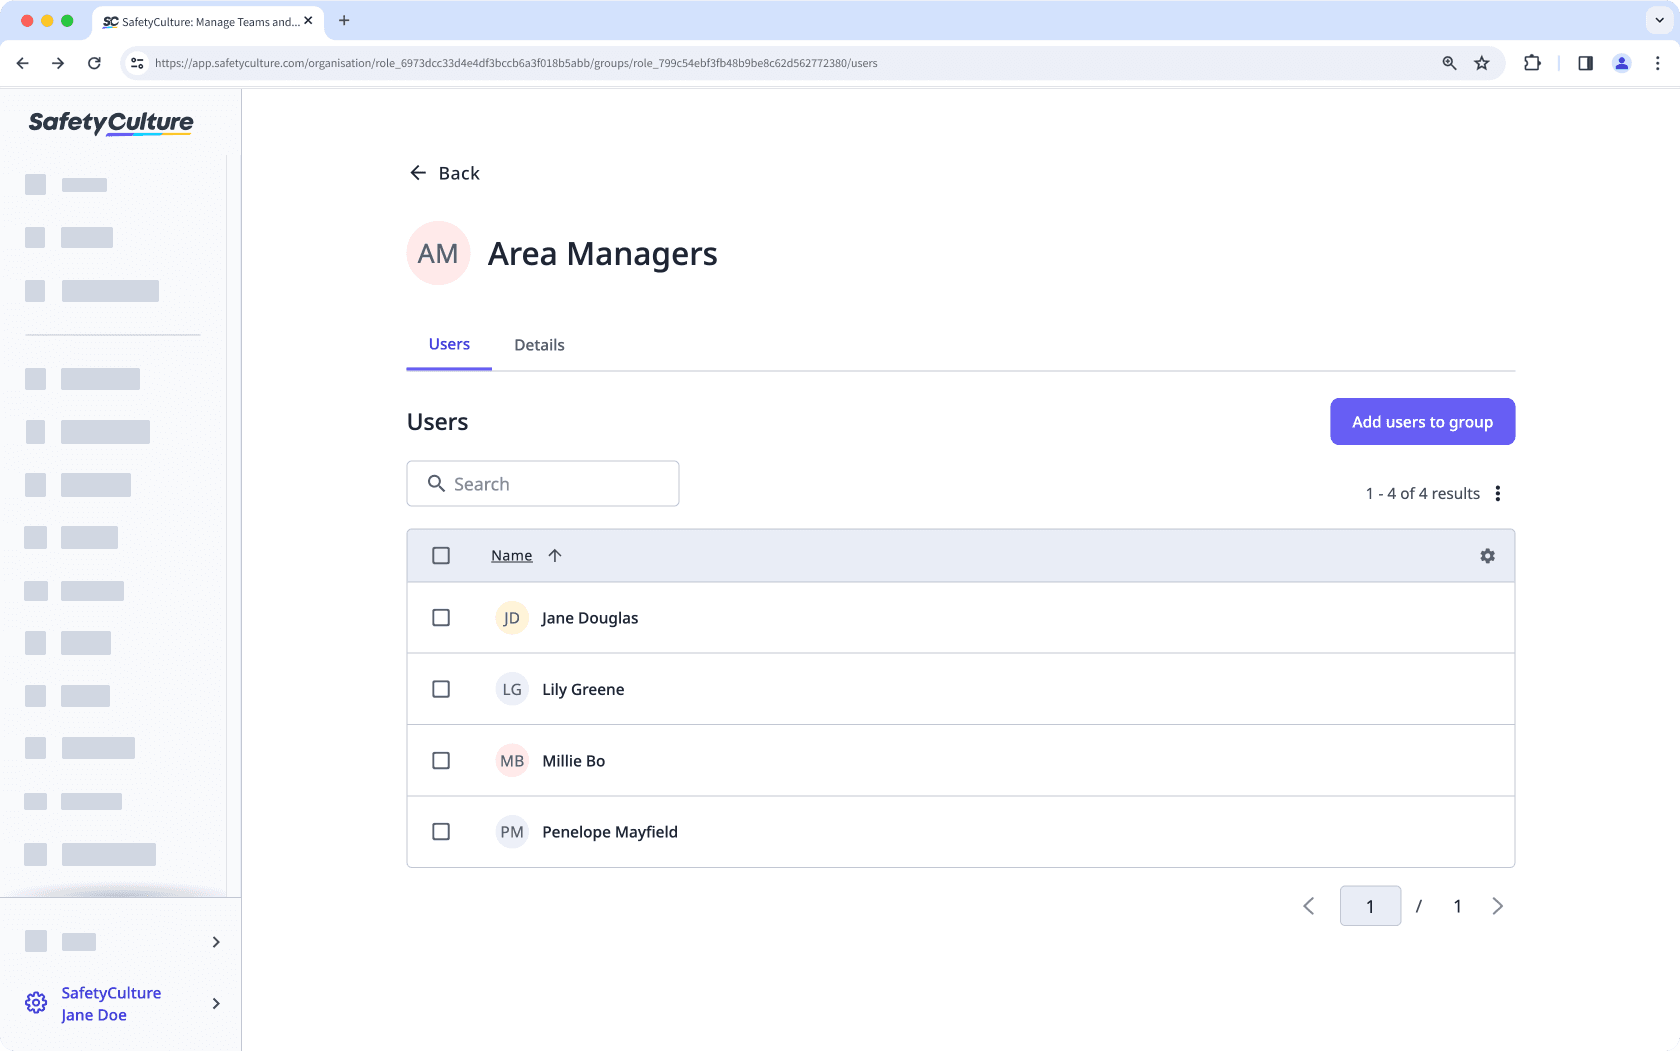Open the three-dot menu beside the results count
The width and height of the screenshot is (1680, 1051).
pos(1497,493)
